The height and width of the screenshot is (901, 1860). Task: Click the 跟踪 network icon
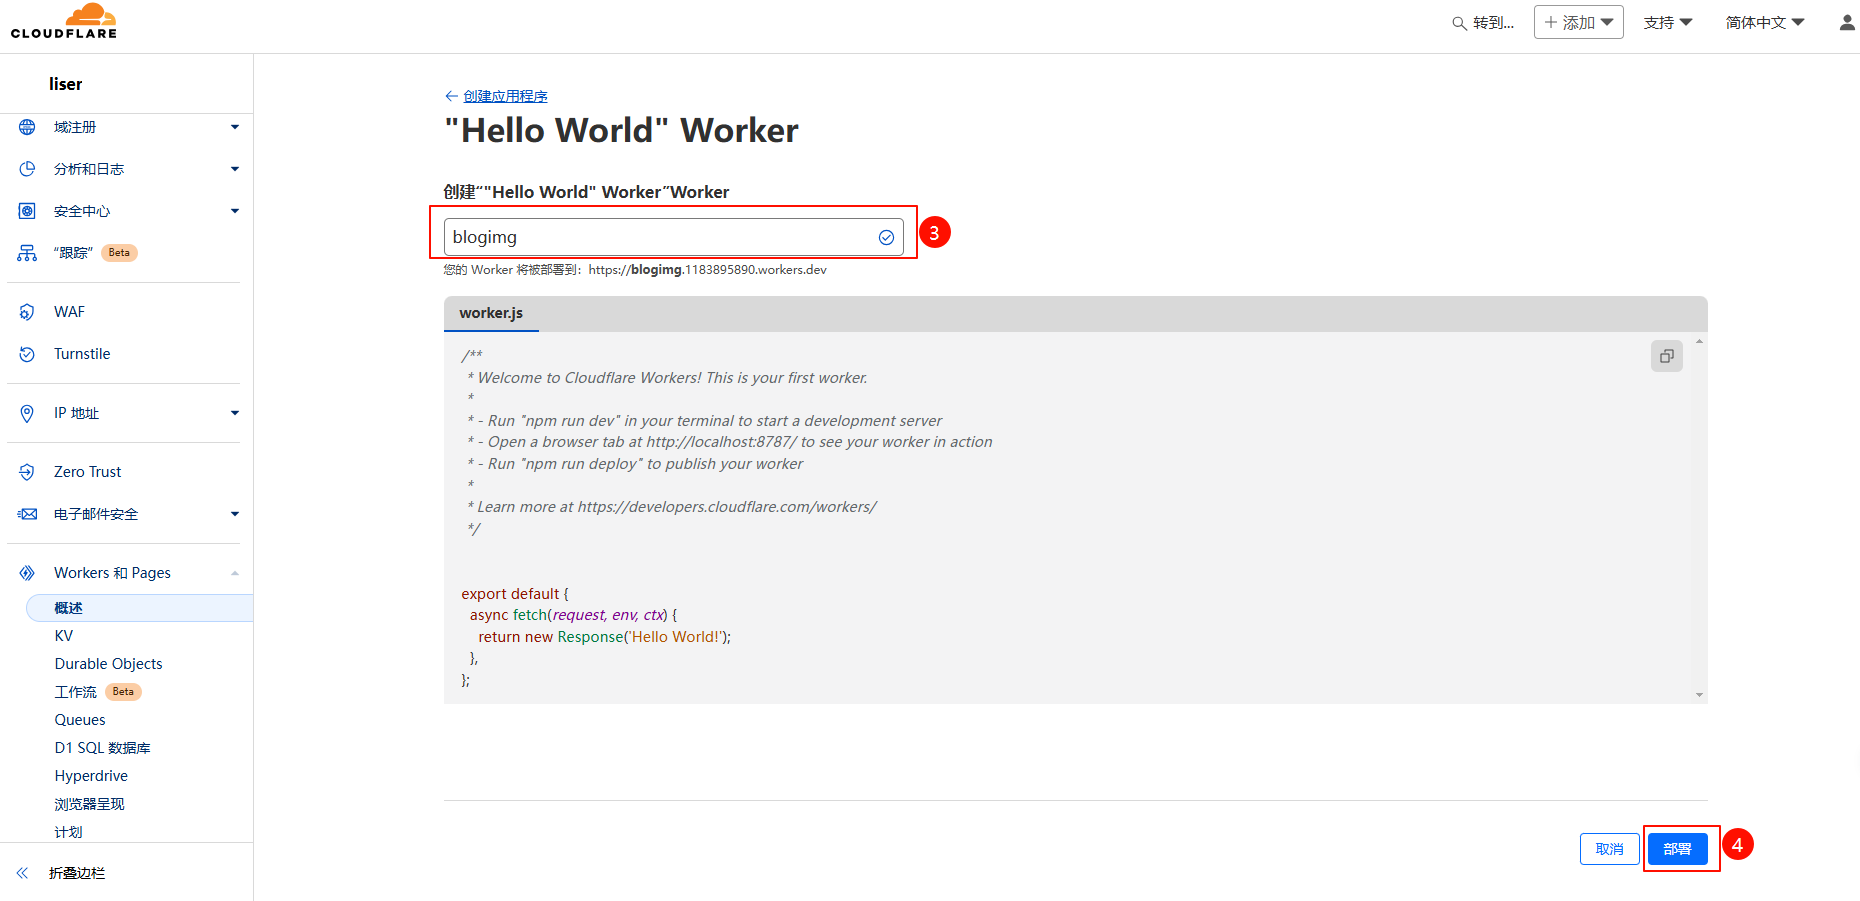coord(27,253)
